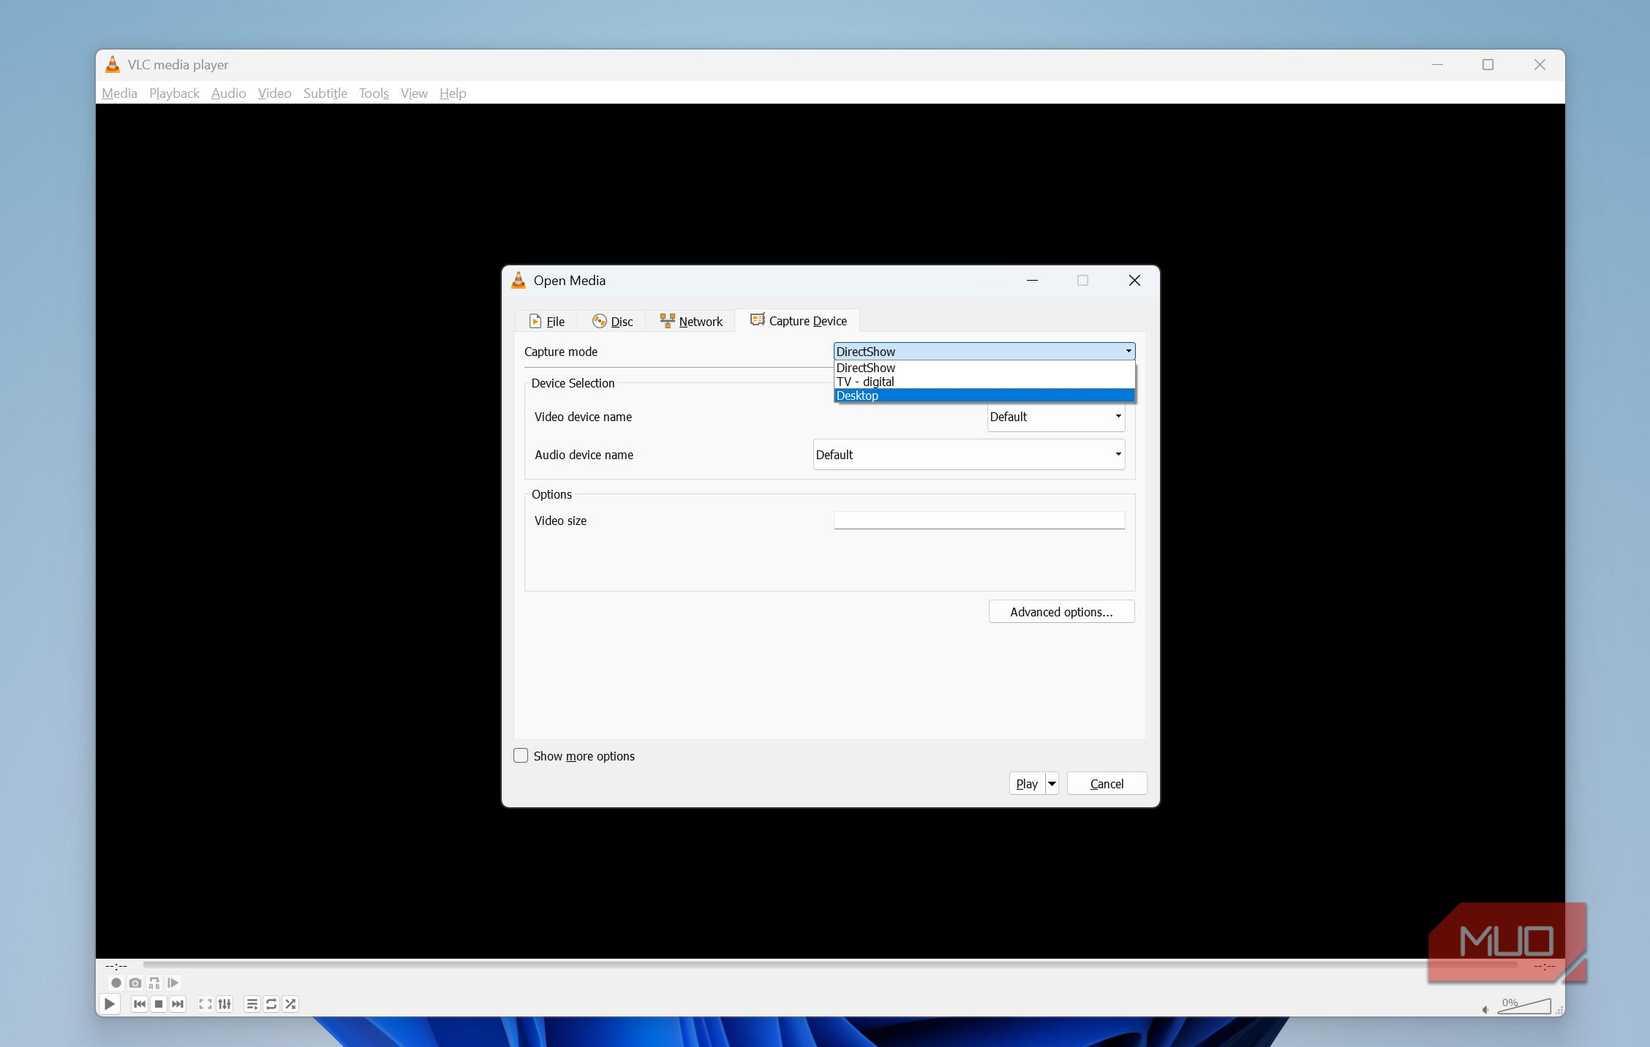The height and width of the screenshot is (1047, 1650).
Task: Choose DirectShow from capture mode list
Action: pos(984,368)
